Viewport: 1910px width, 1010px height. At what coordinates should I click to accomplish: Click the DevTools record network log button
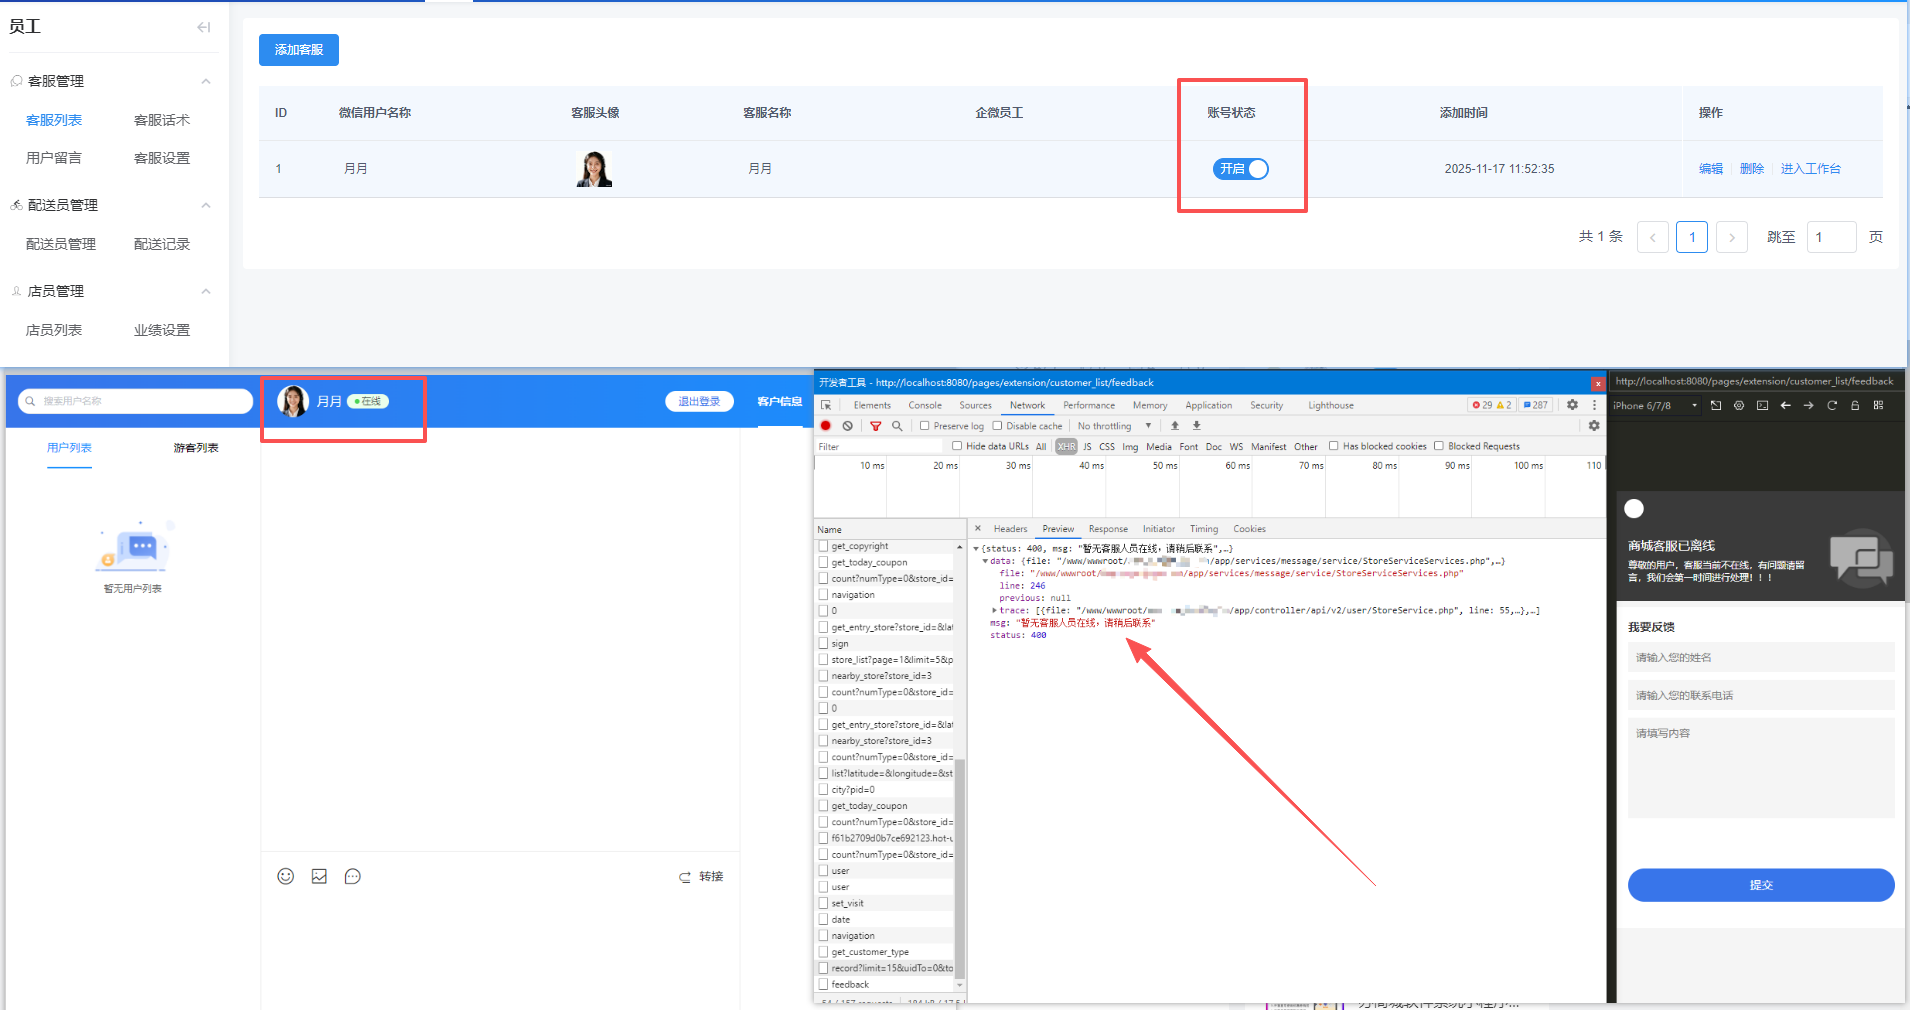click(x=826, y=426)
